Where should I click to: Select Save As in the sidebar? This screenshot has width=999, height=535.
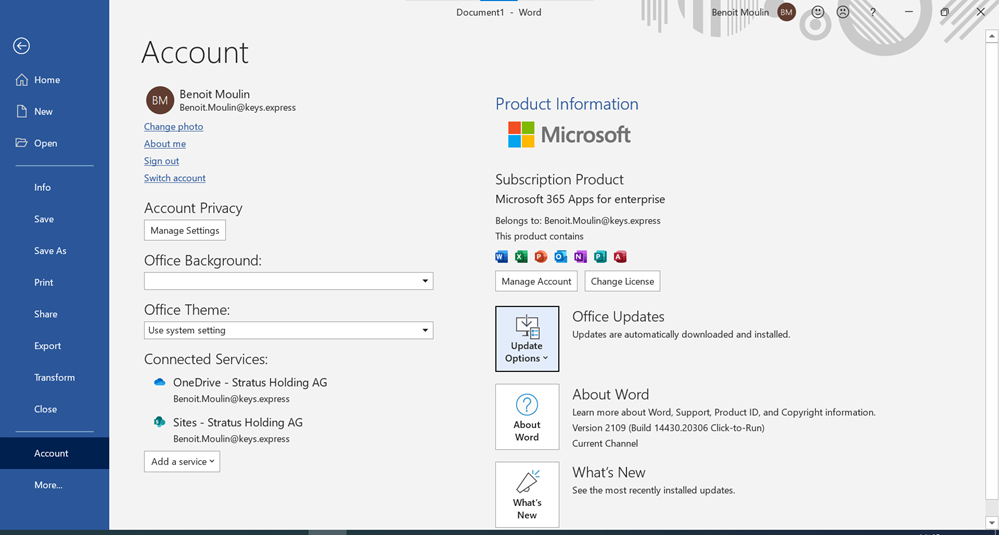click(x=50, y=251)
